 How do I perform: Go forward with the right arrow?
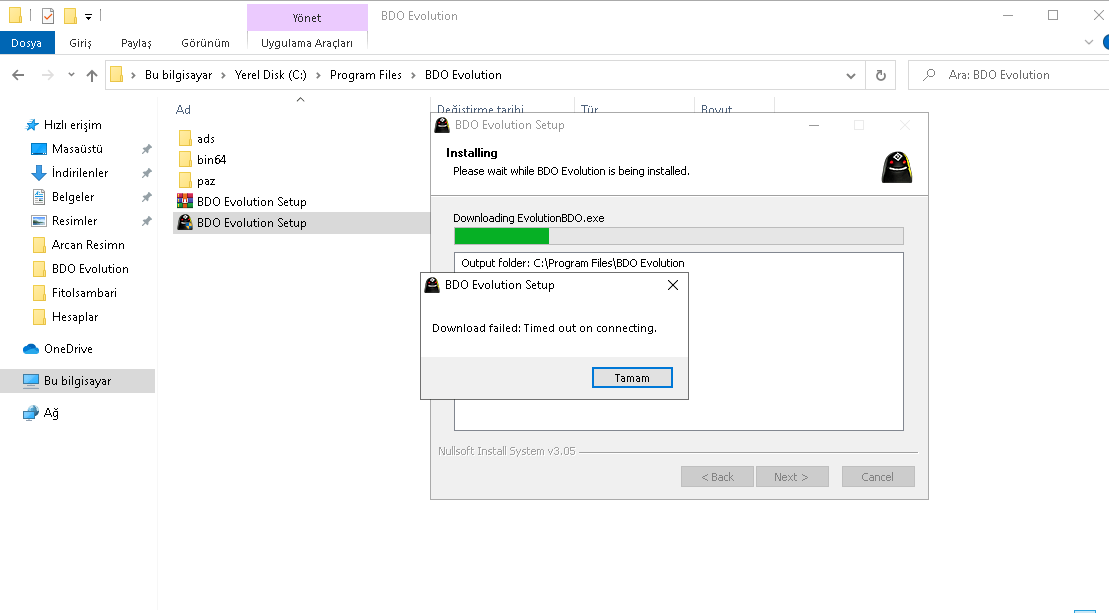click(x=47, y=75)
